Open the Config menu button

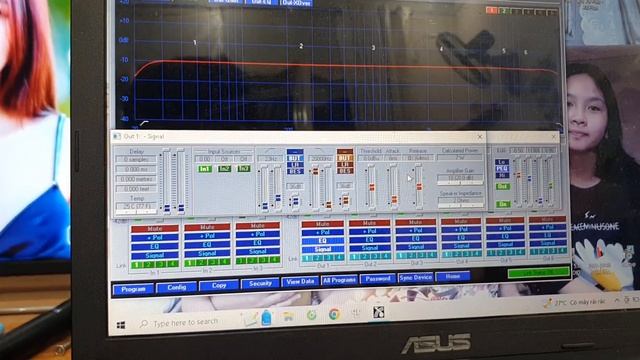click(x=176, y=287)
